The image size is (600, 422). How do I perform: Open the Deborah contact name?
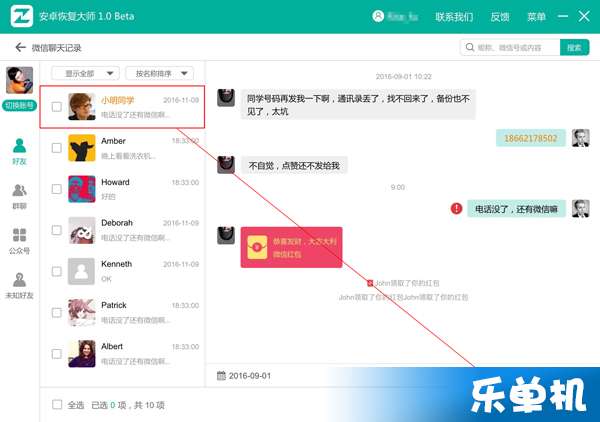[117, 223]
